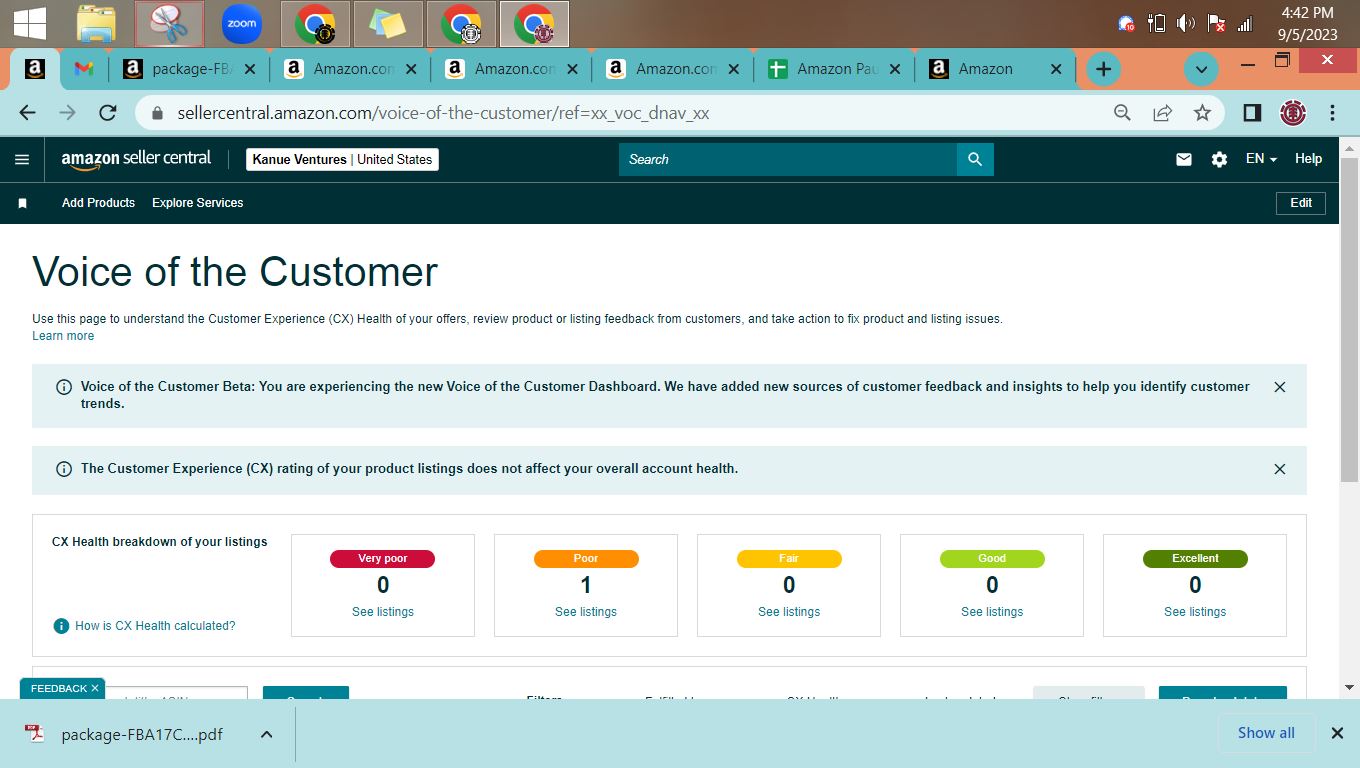Click the page scrollbar up arrow

(1349, 147)
